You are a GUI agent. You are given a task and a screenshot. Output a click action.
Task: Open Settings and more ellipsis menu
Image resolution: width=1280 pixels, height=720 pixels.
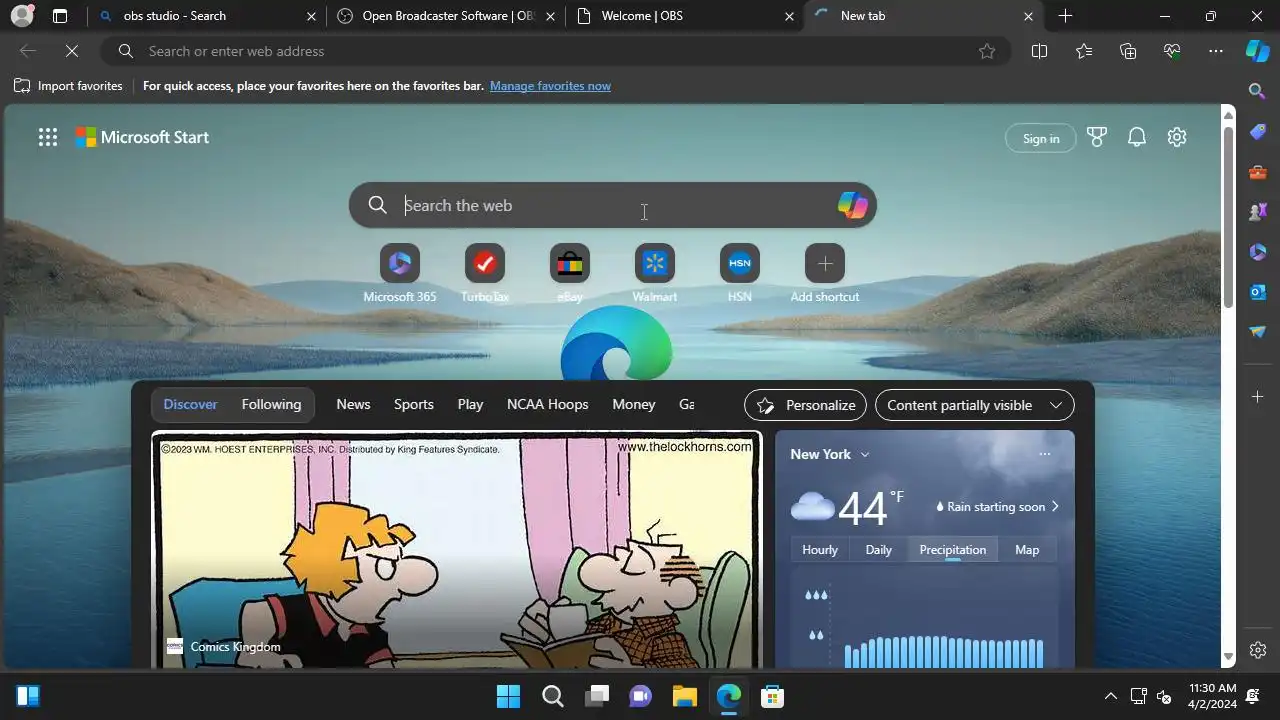1216,51
